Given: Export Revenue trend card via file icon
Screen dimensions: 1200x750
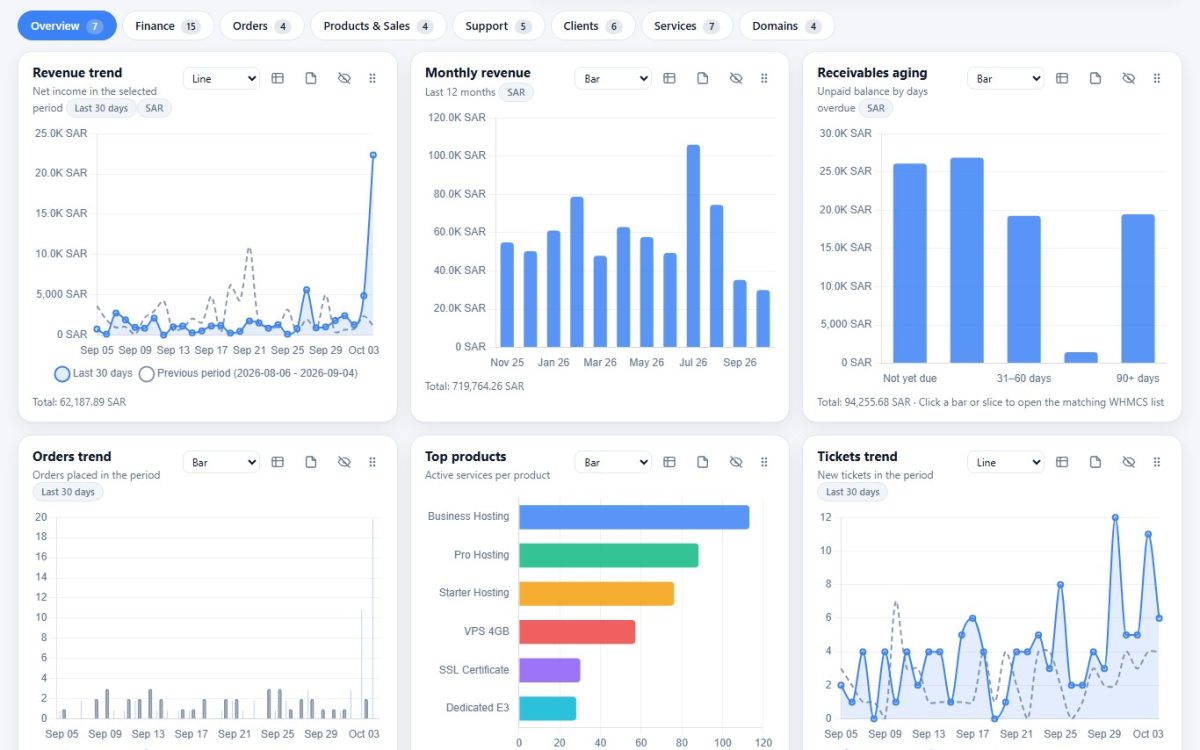Looking at the screenshot, I should click(311, 78).
